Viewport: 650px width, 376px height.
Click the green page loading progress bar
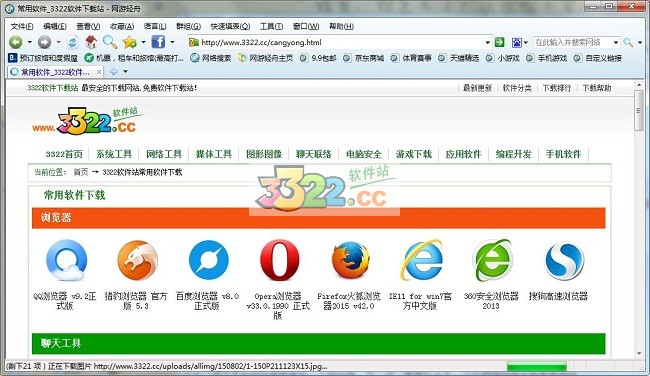tap(536, 366)
